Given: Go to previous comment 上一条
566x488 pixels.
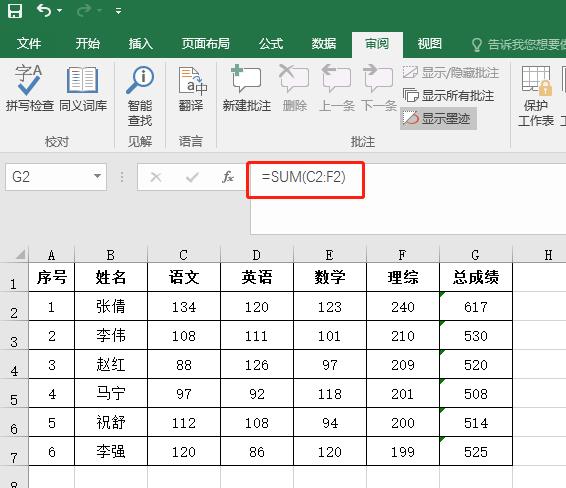Looking at the screenshot, I should 336,88.
